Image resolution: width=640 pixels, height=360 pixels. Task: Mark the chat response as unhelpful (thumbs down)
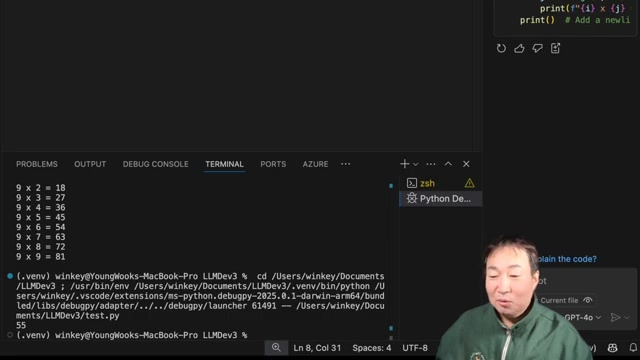click(x=537, y=48)
